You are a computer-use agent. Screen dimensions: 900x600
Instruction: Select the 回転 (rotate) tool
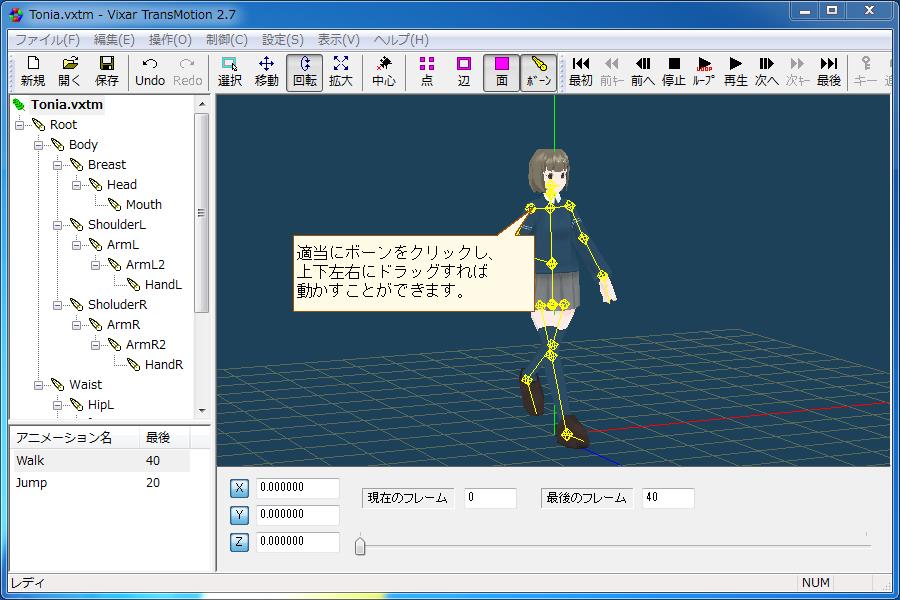click(x=305, y=72)
